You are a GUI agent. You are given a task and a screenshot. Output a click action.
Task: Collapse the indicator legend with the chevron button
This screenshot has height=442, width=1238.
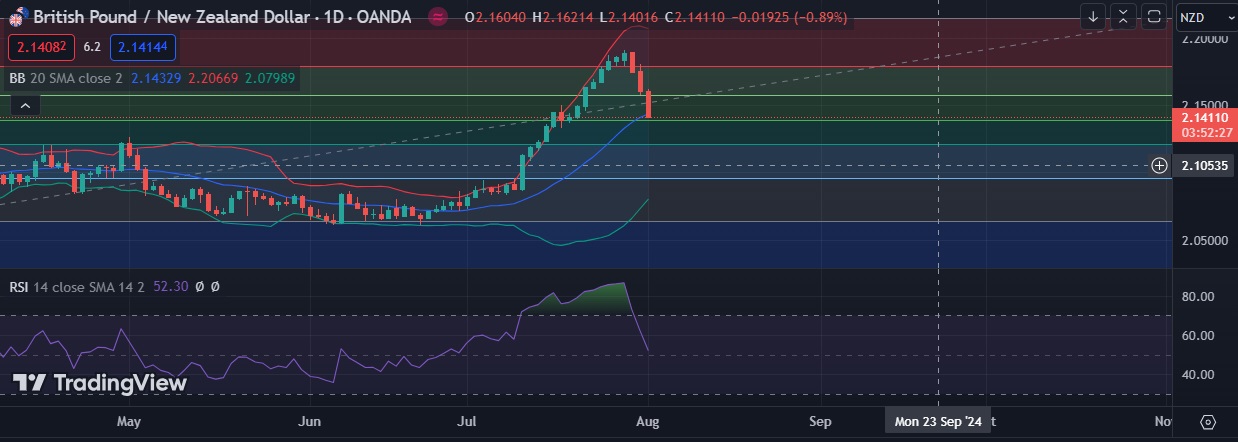tap(25, 105)
